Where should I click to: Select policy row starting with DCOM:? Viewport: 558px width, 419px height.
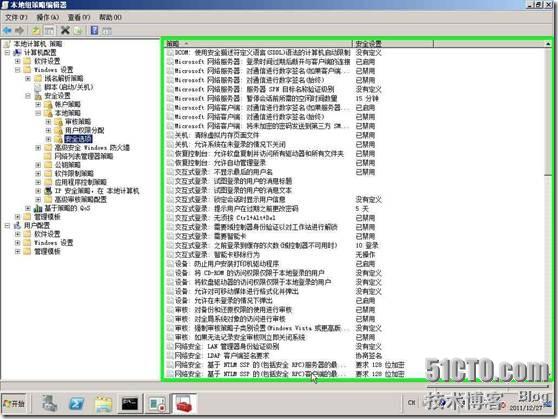tap(259, 53)
